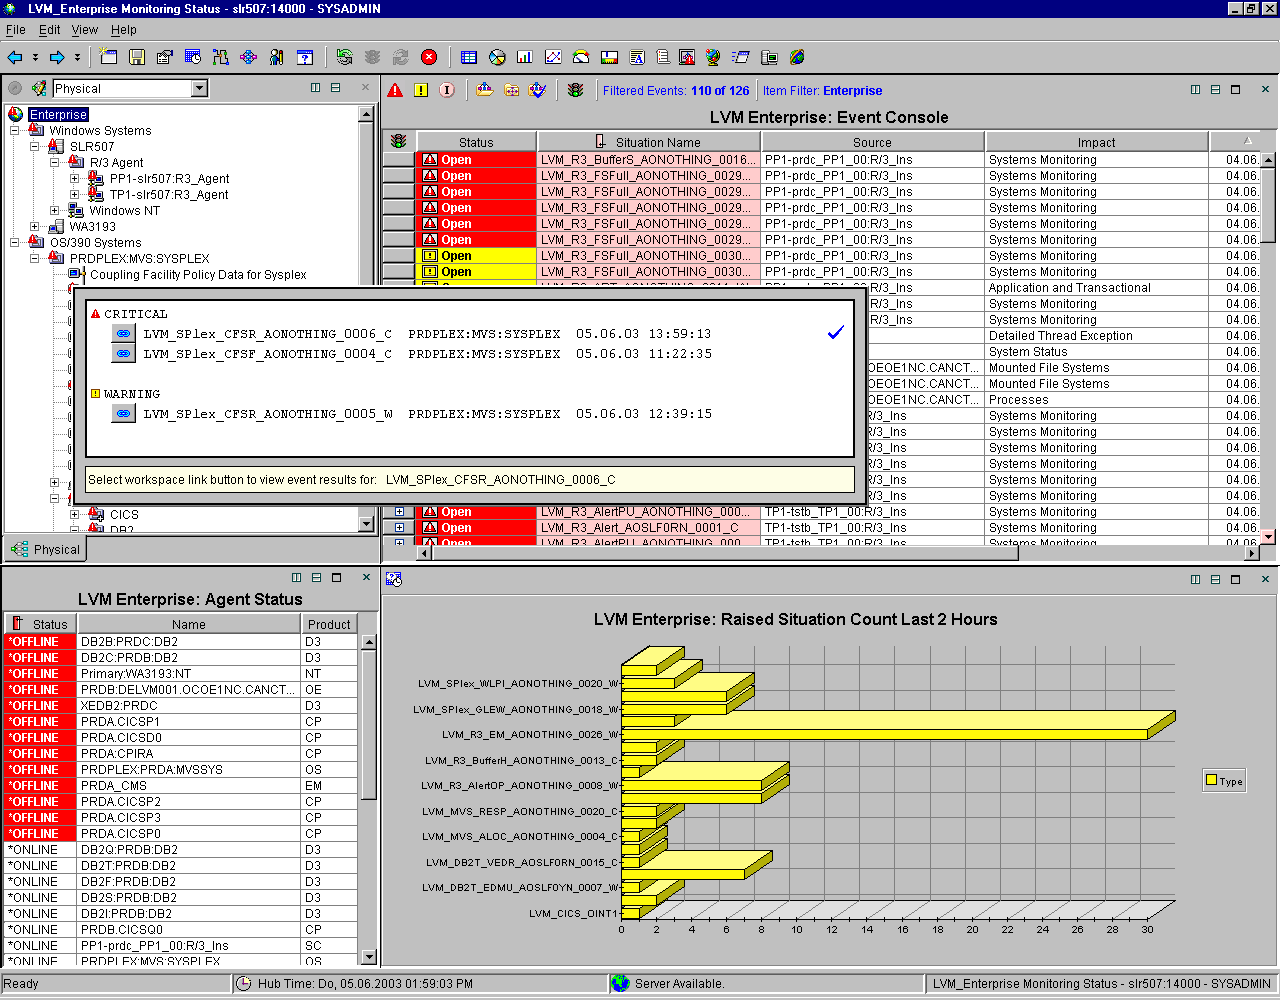Select Coupling Facility Policy Data for Sysplex

[x=198, y=275]
